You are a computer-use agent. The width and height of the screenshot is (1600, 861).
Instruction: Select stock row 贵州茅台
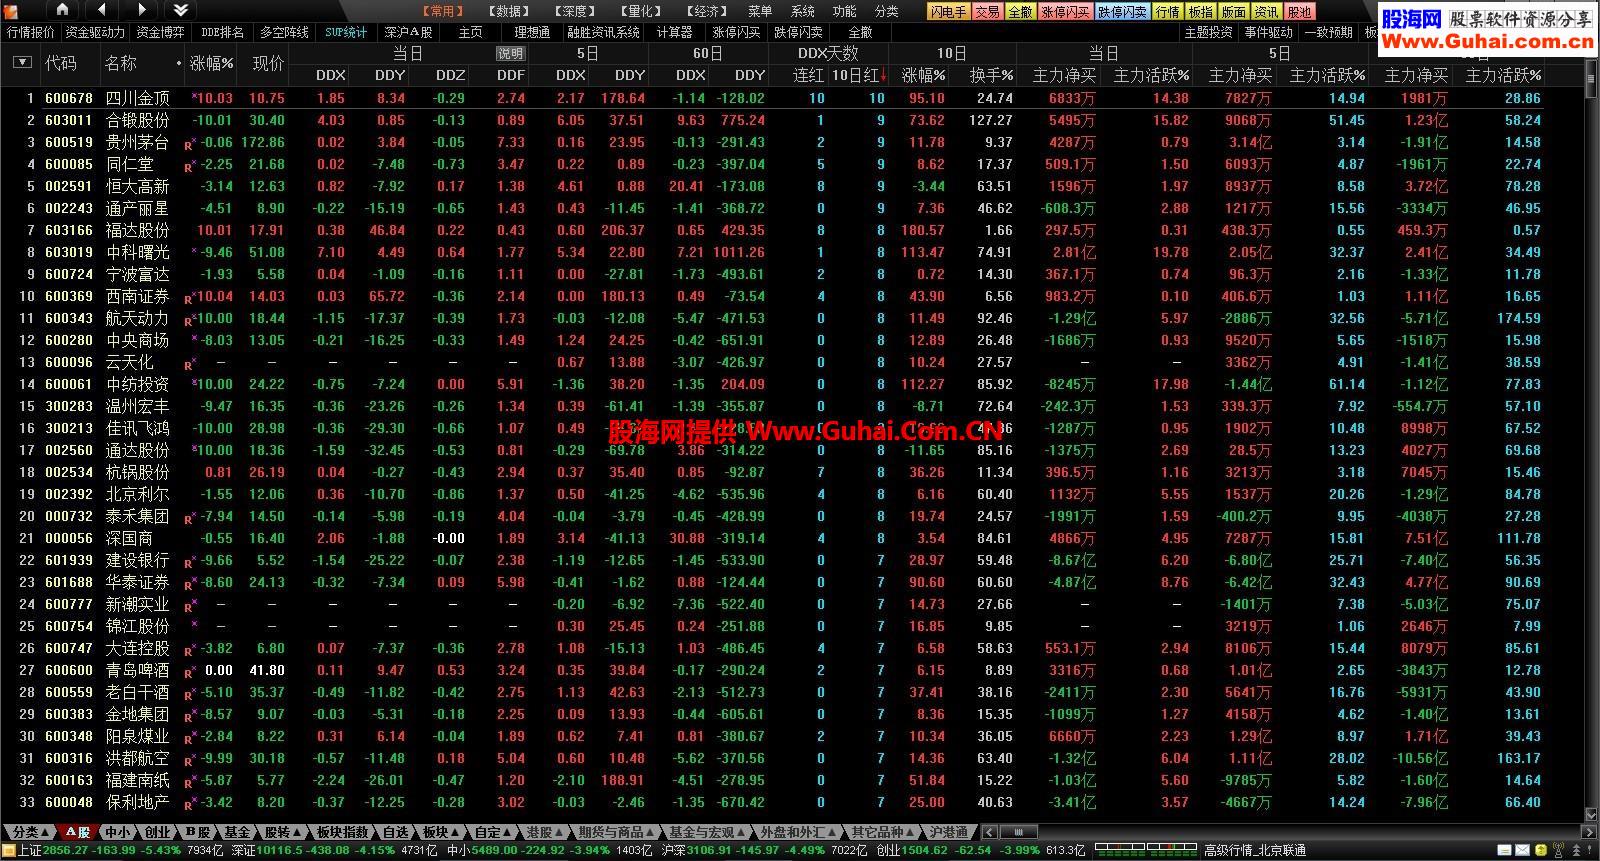[772, 142]
